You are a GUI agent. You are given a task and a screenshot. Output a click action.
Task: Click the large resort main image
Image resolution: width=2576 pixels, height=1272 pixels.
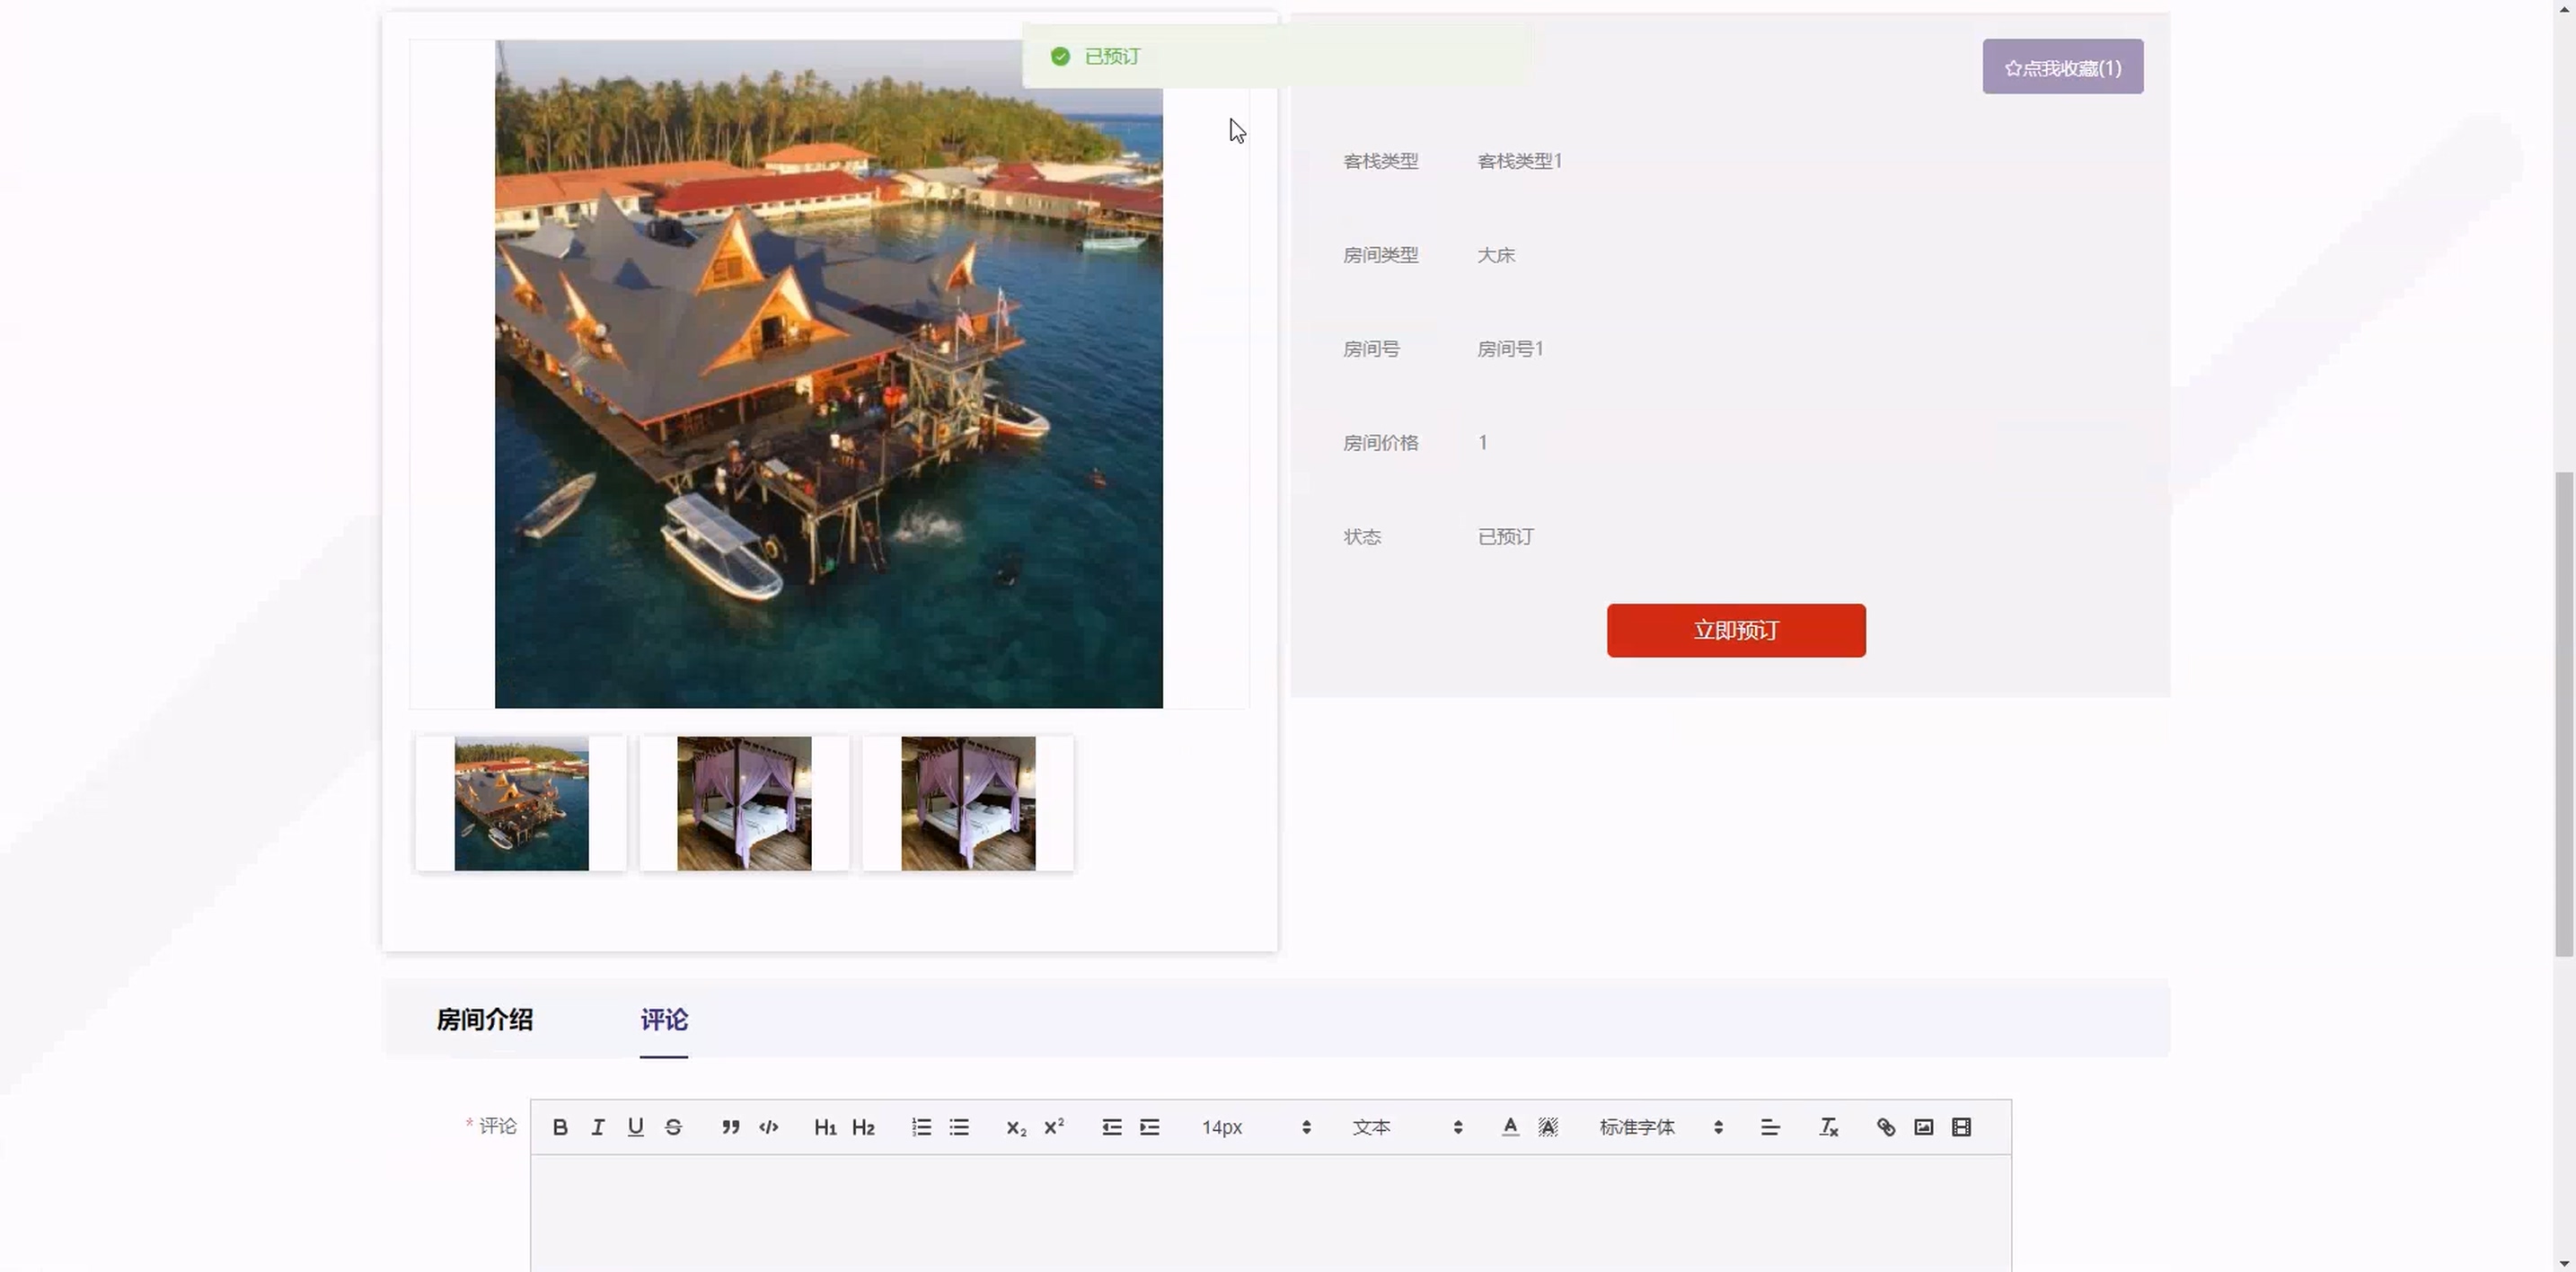828,374
